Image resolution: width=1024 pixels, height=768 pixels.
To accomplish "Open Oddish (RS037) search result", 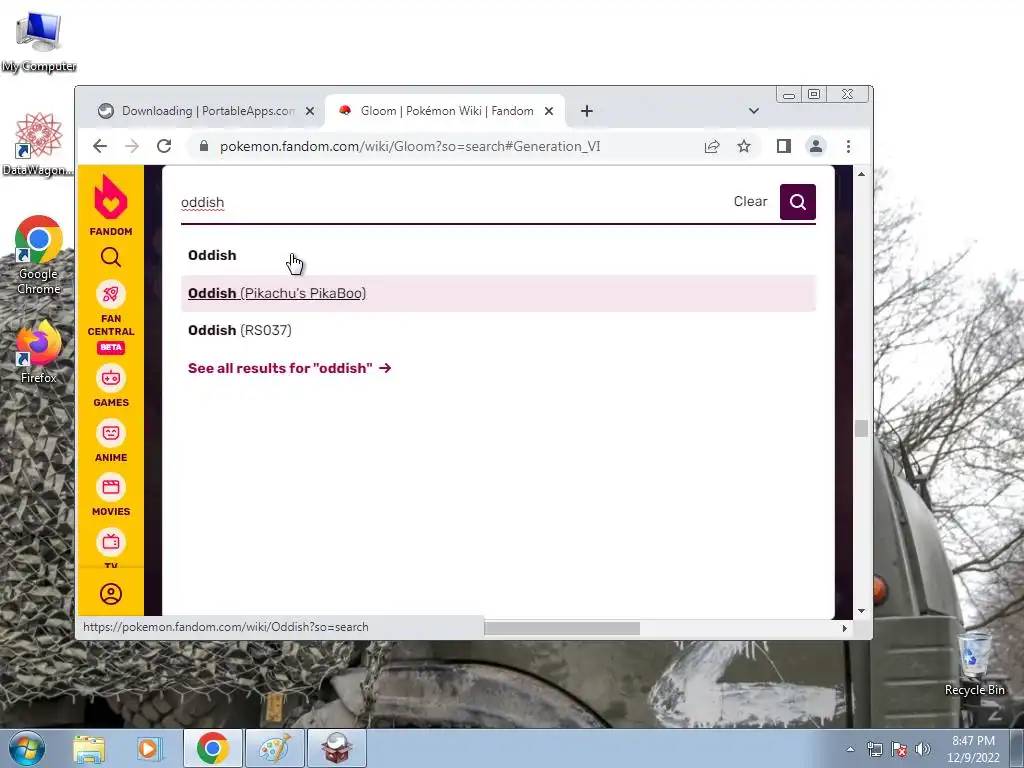I will [498, 330].
